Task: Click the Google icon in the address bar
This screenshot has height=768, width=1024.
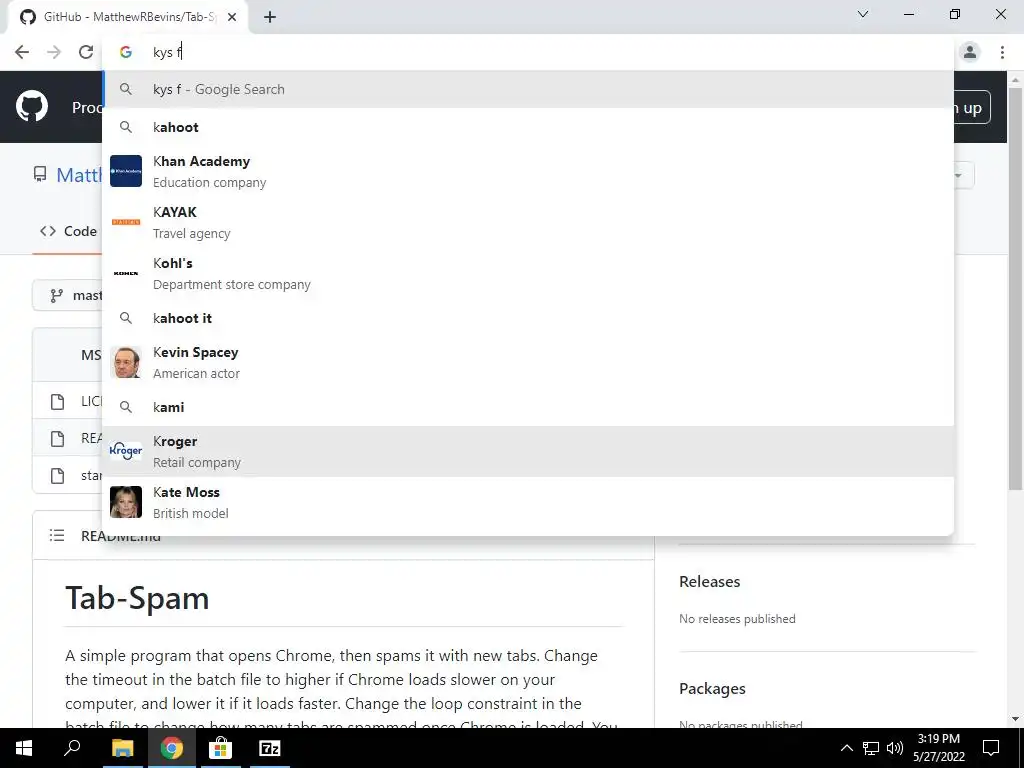Action: pos(126,52)
